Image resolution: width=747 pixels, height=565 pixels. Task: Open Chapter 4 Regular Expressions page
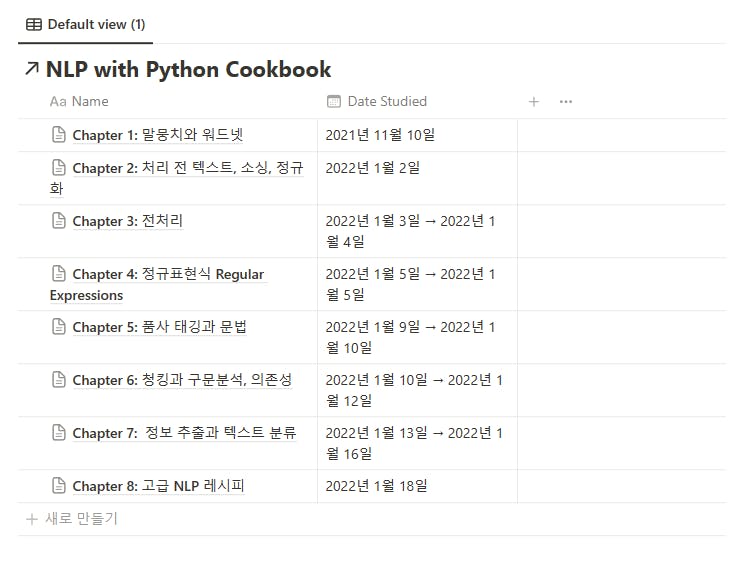(168, 274)
